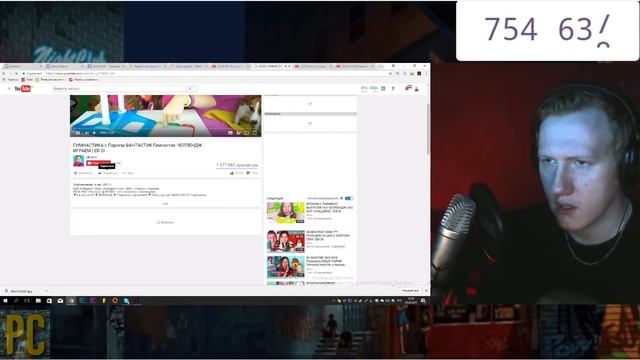Screen dimensions: 640x360
Task: Open the YouTube upload video icon
Action: tap(393, 88)
